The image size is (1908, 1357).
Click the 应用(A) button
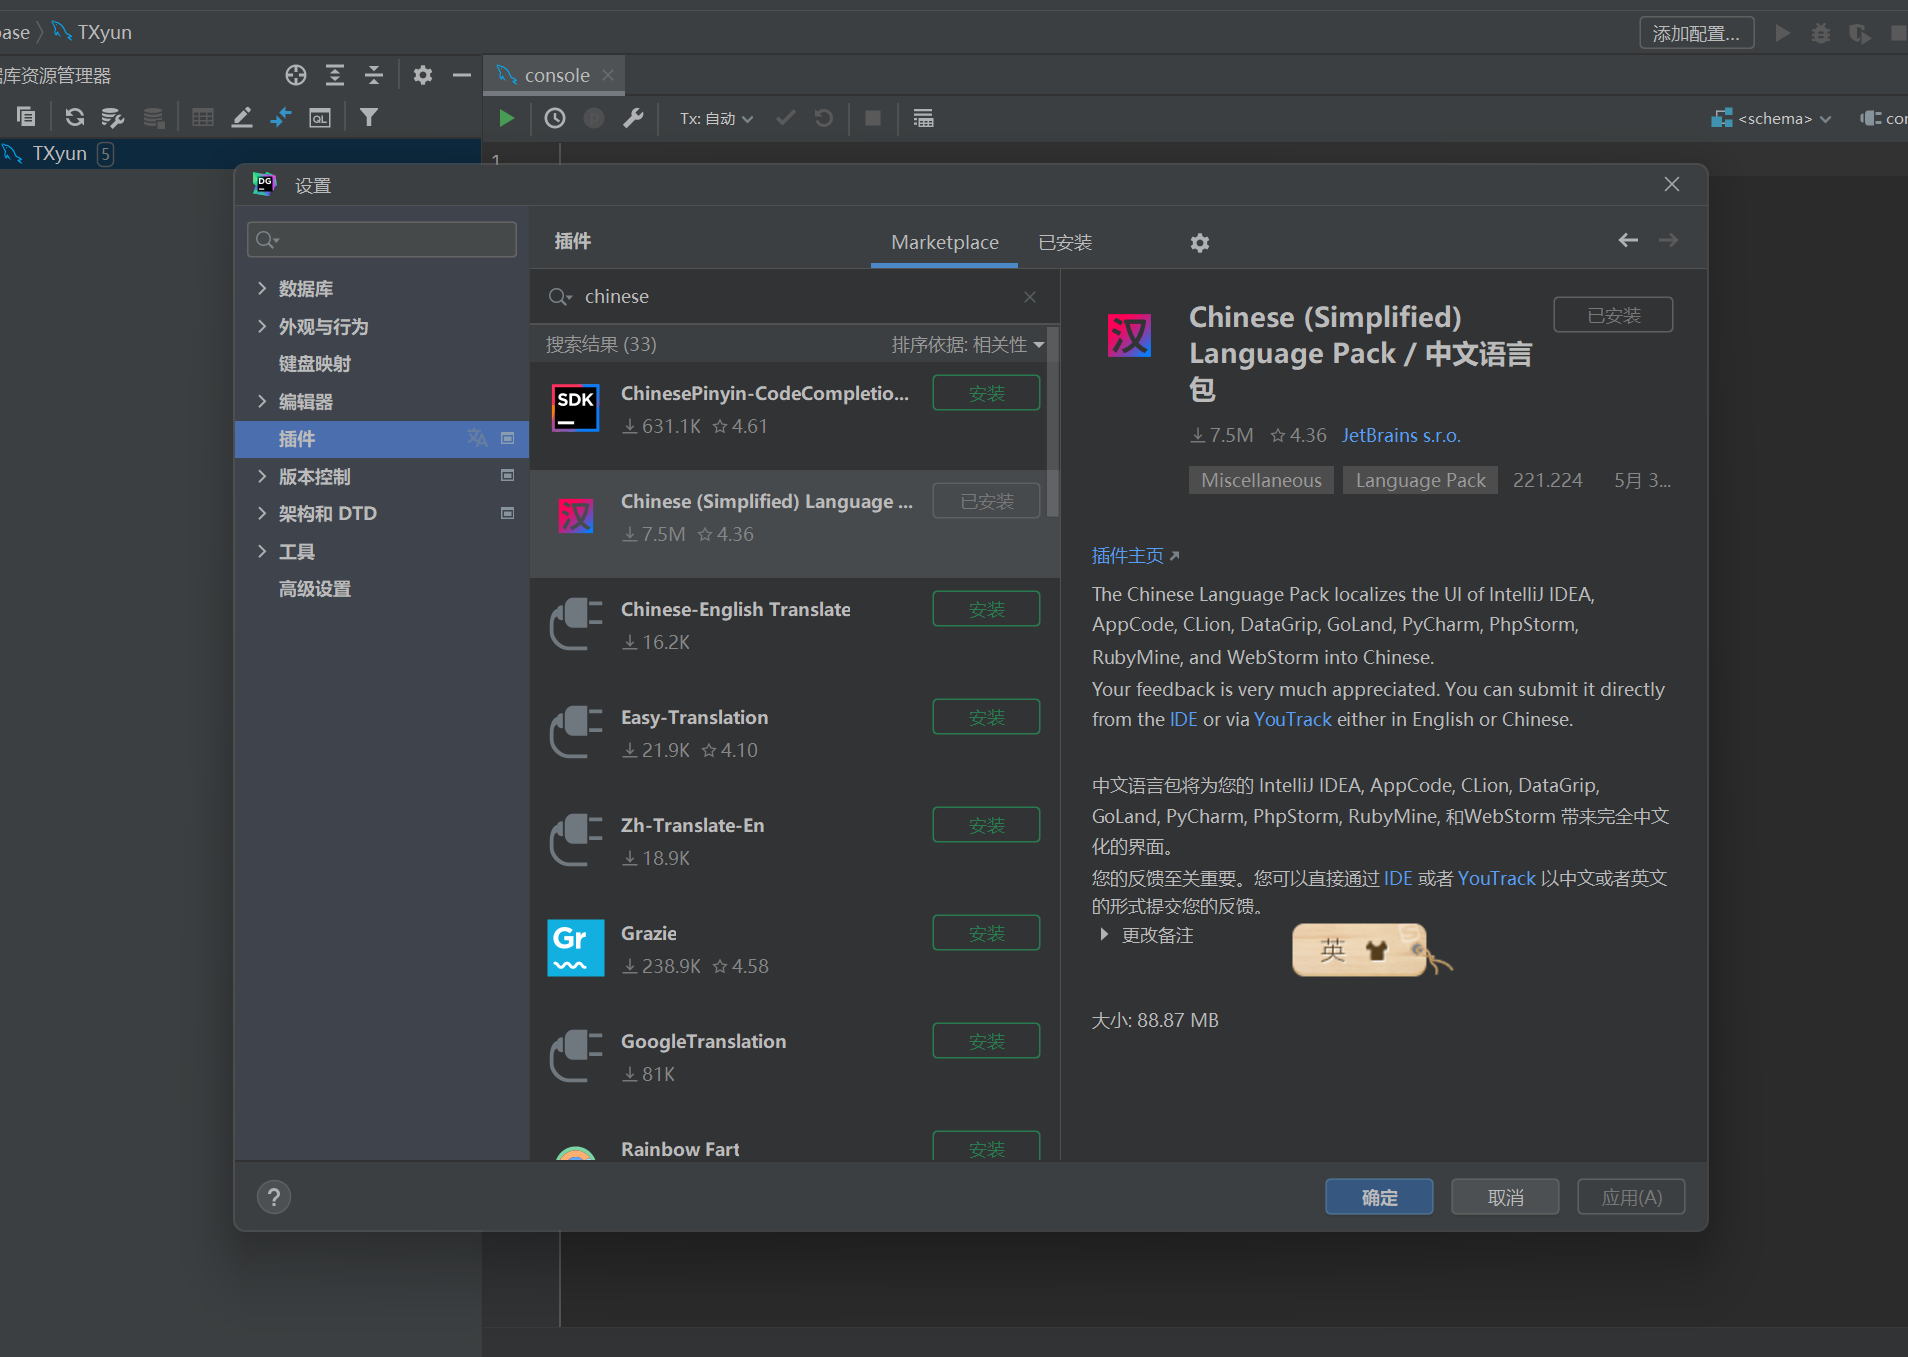click(1631, 1197)
